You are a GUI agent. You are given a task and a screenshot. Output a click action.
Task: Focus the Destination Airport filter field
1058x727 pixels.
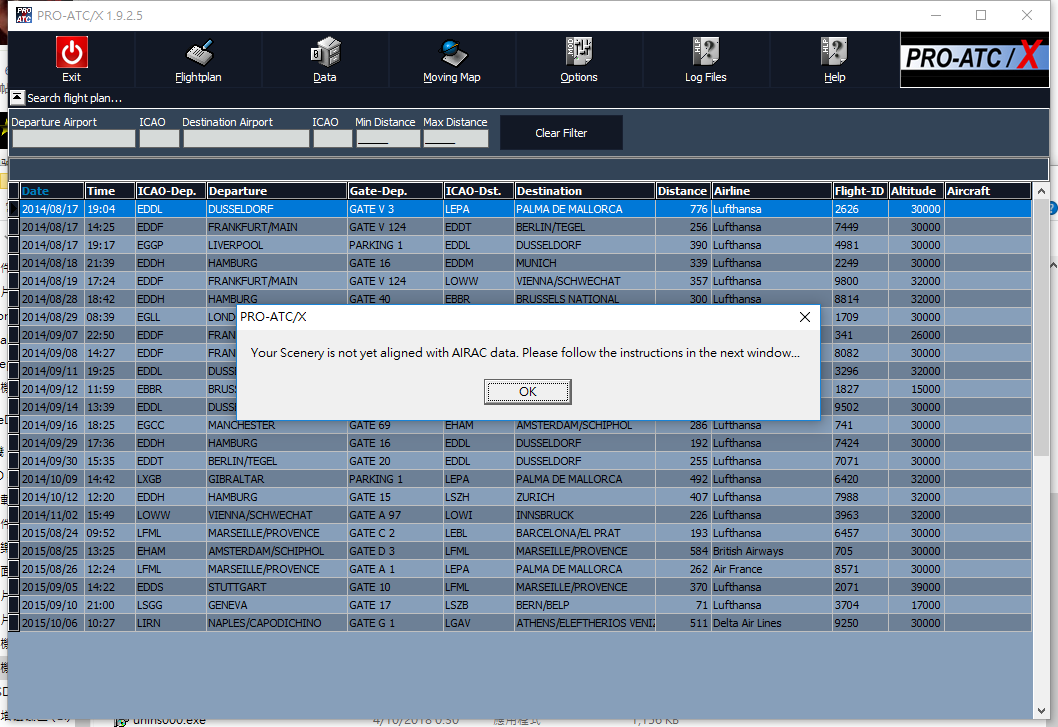246,138
